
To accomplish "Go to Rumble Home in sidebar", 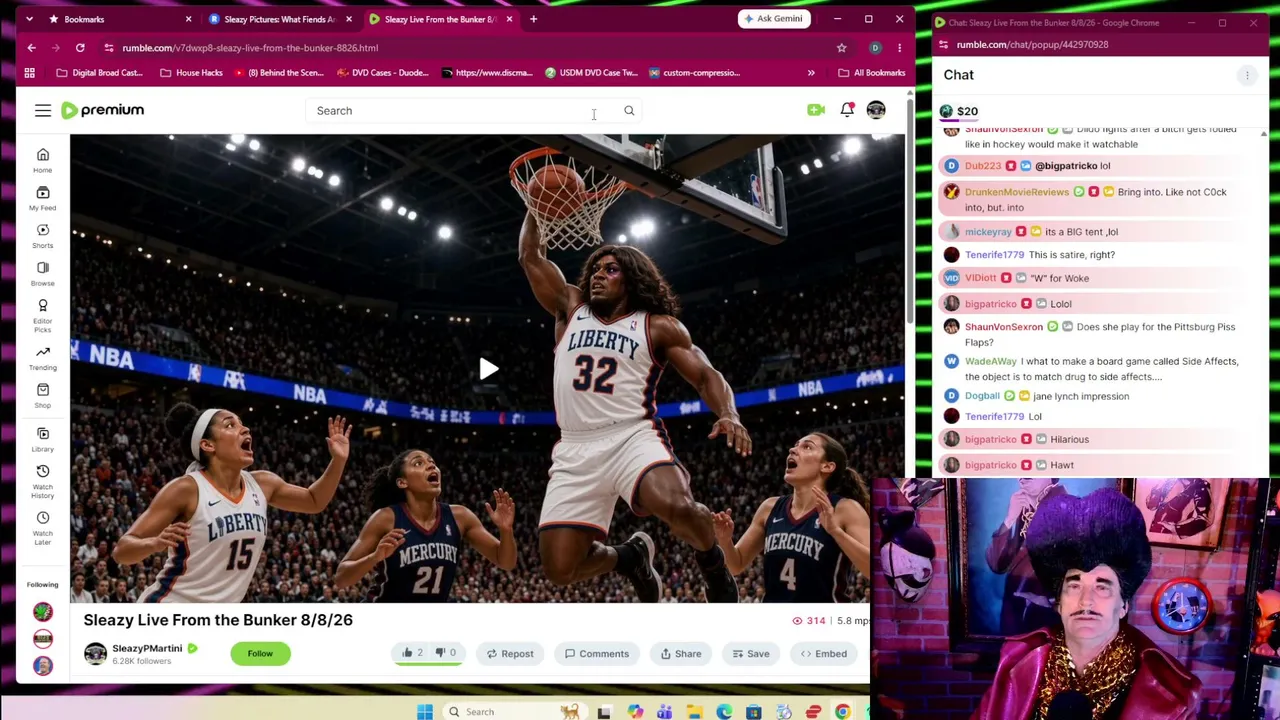I will coord(43,160).
